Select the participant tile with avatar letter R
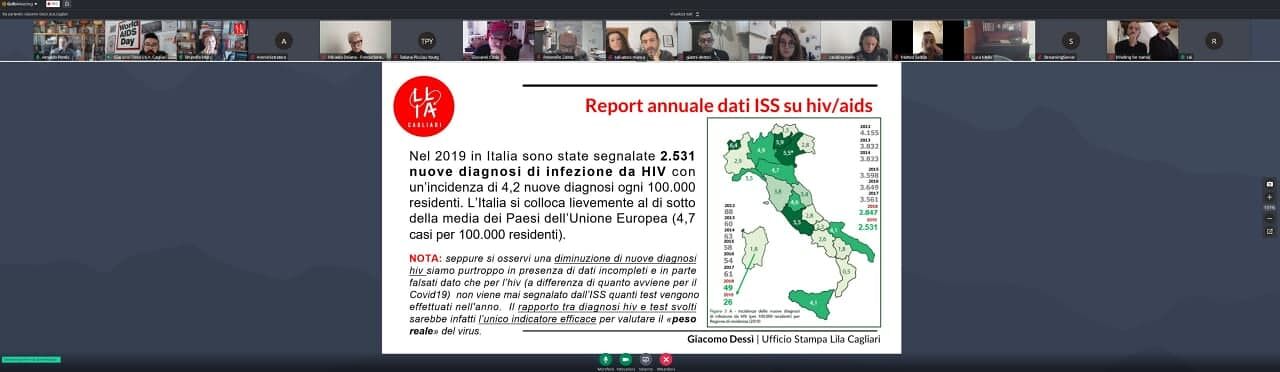The height and width of the screenshot is (372, 1280). 1214,41
